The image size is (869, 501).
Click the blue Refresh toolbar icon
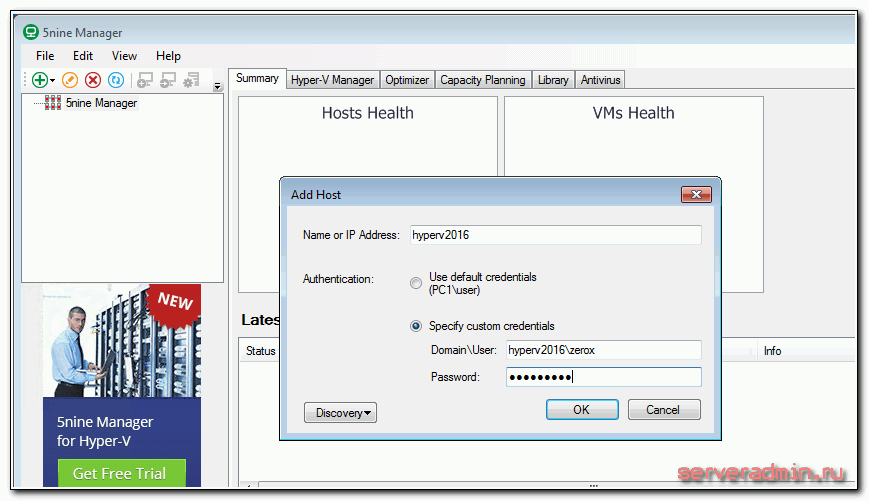tap(116, 80)
